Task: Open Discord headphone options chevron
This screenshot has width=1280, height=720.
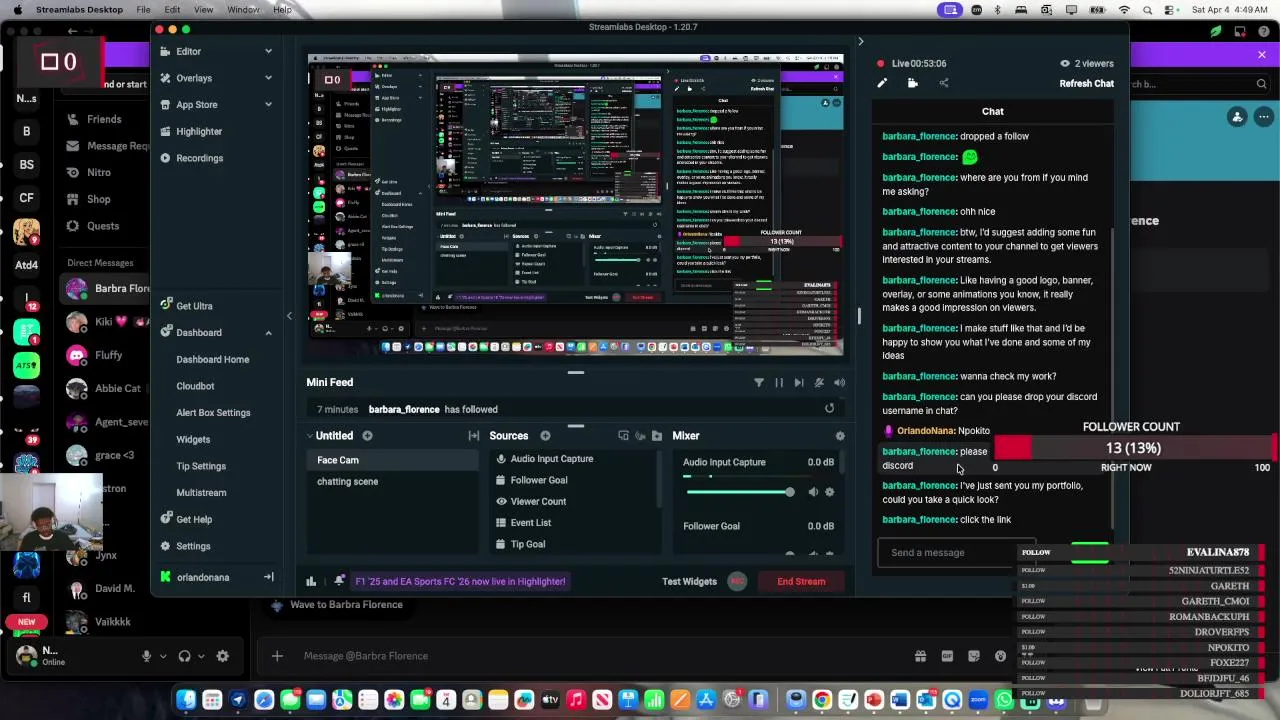Action: tap(200, 656)
